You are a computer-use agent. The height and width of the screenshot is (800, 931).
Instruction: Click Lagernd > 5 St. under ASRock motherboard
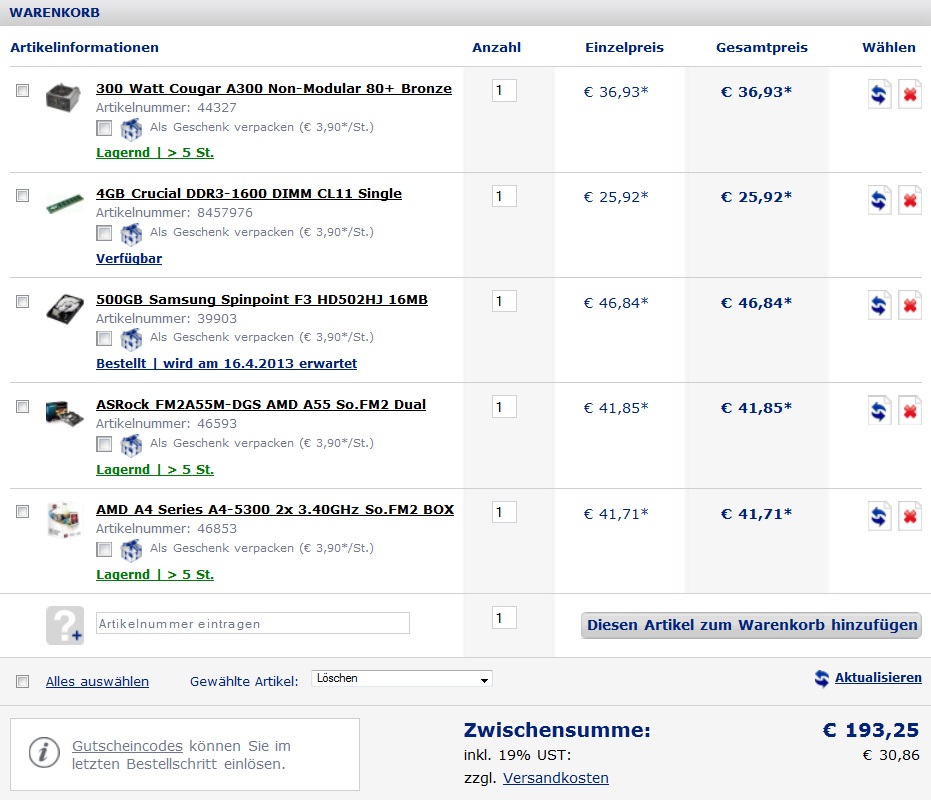click(155, 469)
